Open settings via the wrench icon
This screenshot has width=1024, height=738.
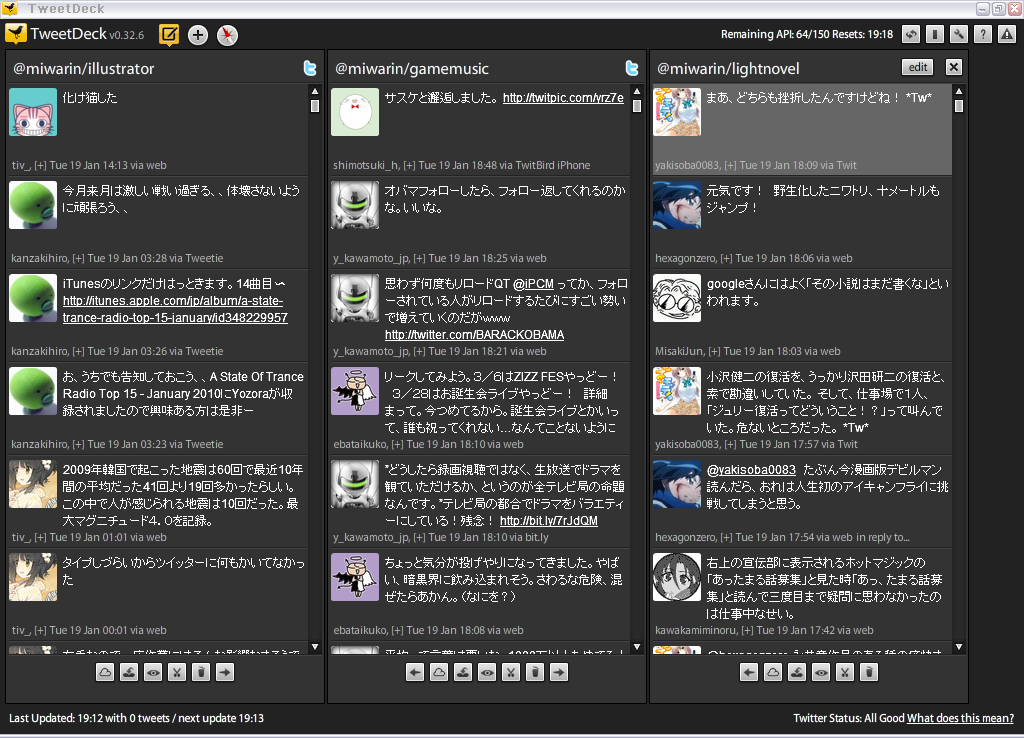point(959,34)
